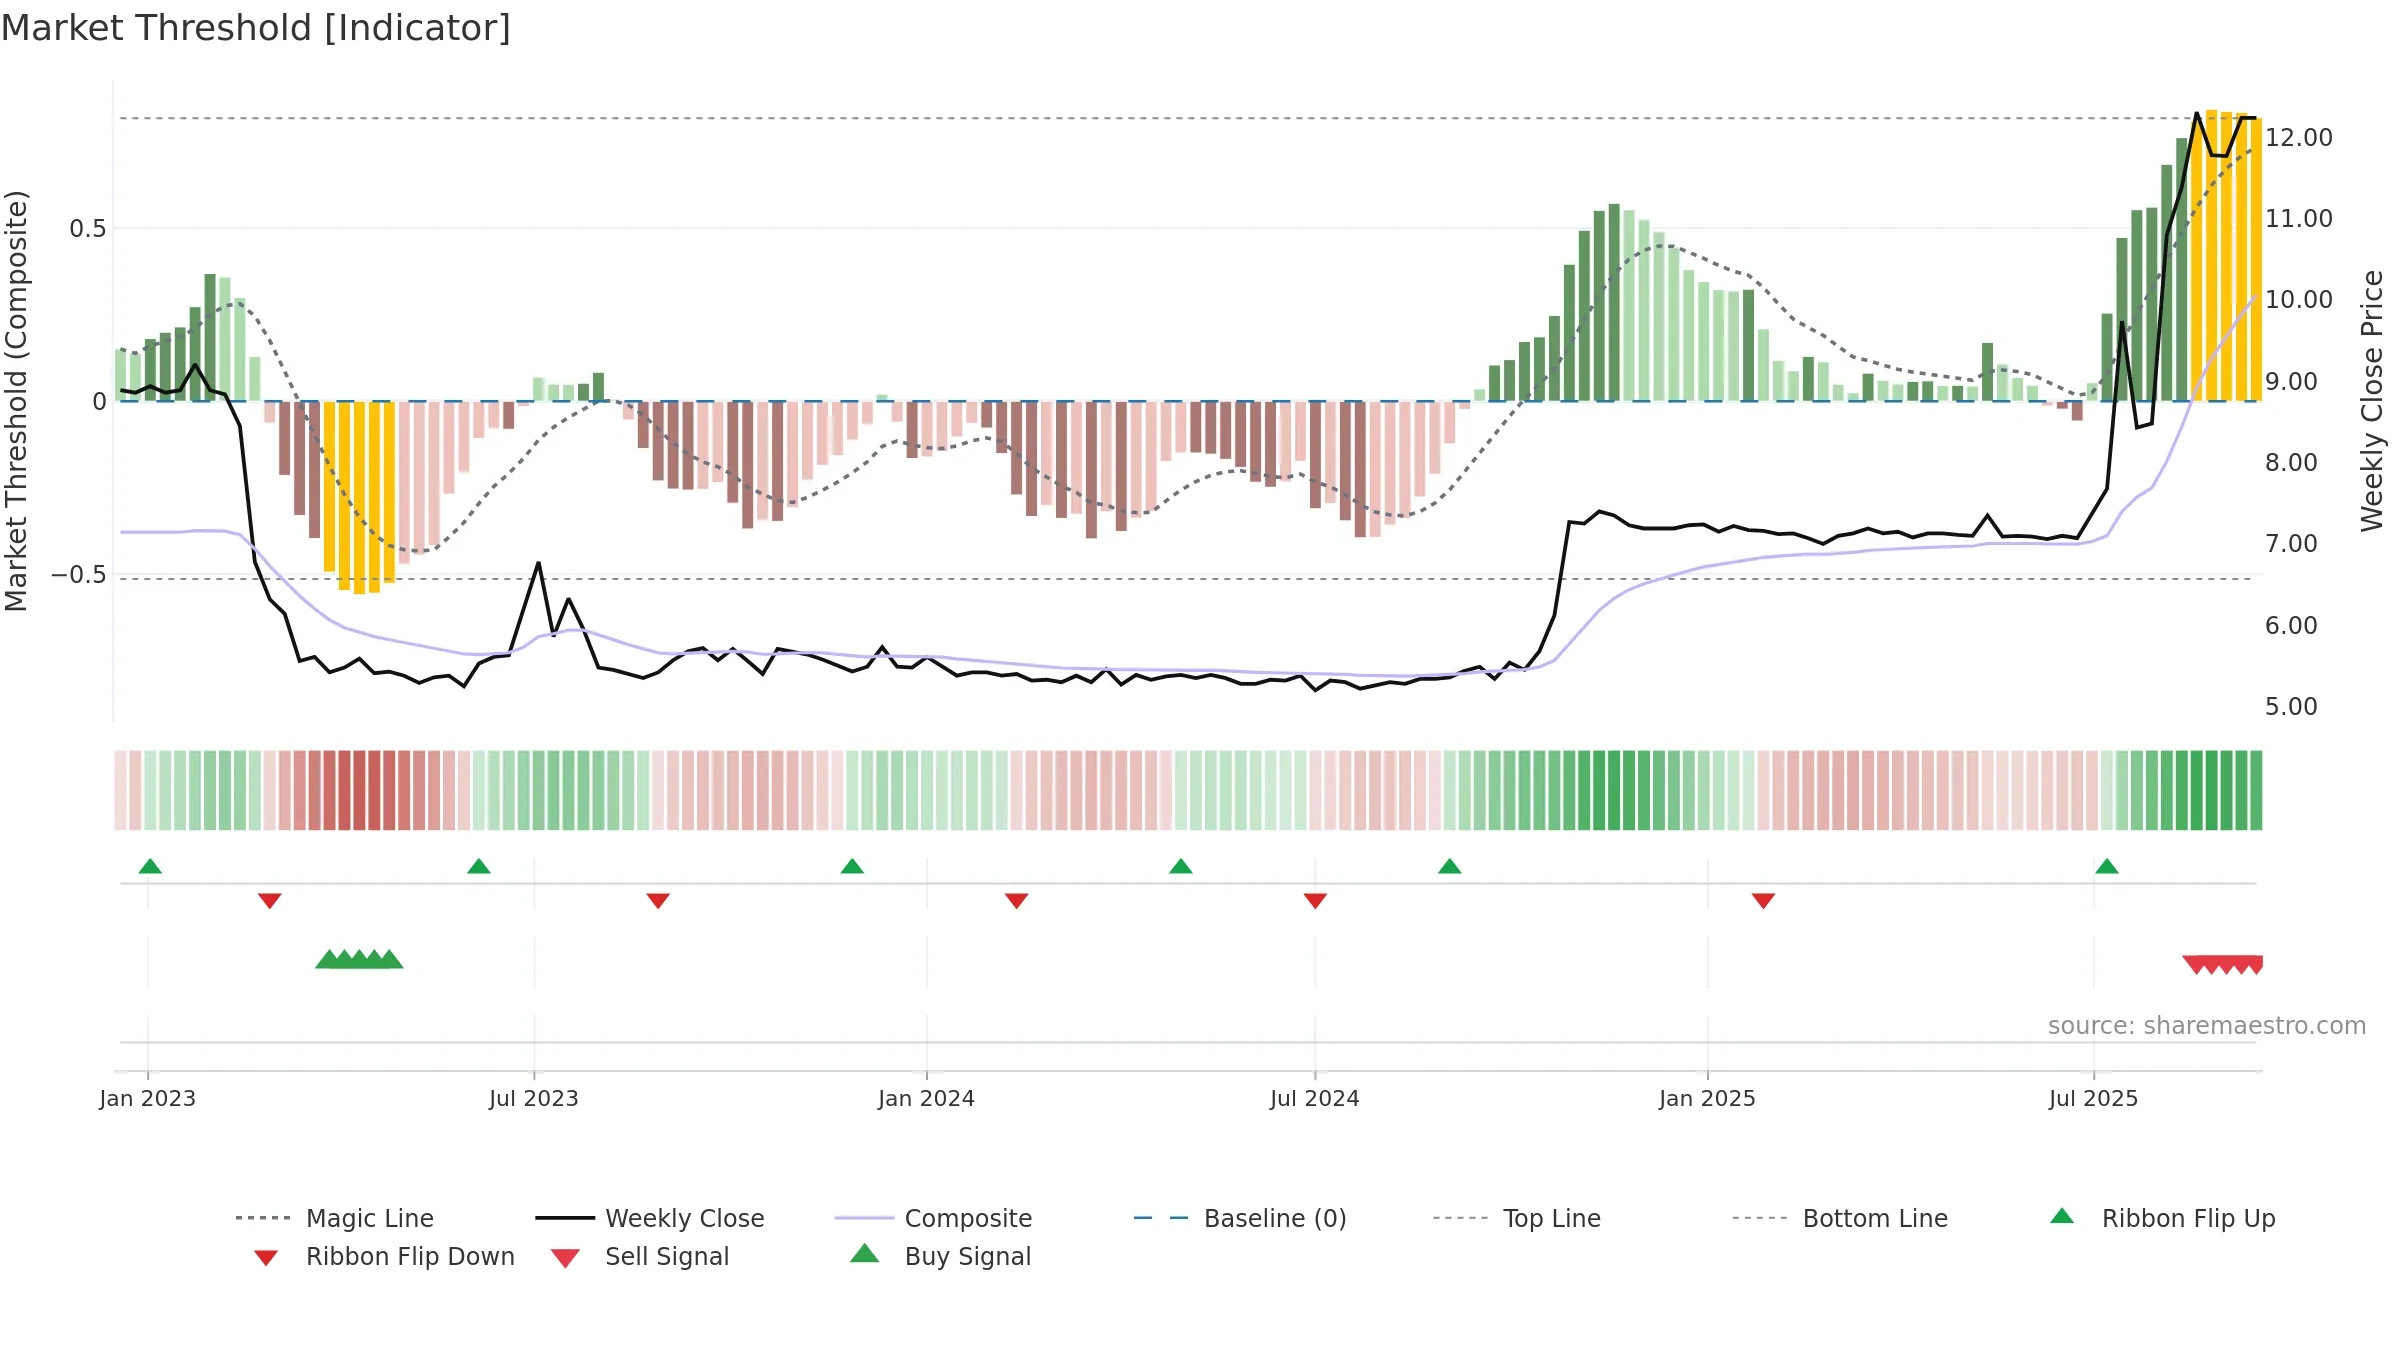Click the 5.00 price axis label
Image resolution: width=2400 pixels, height=1350 pixels.
click(x=2291, y=707)
